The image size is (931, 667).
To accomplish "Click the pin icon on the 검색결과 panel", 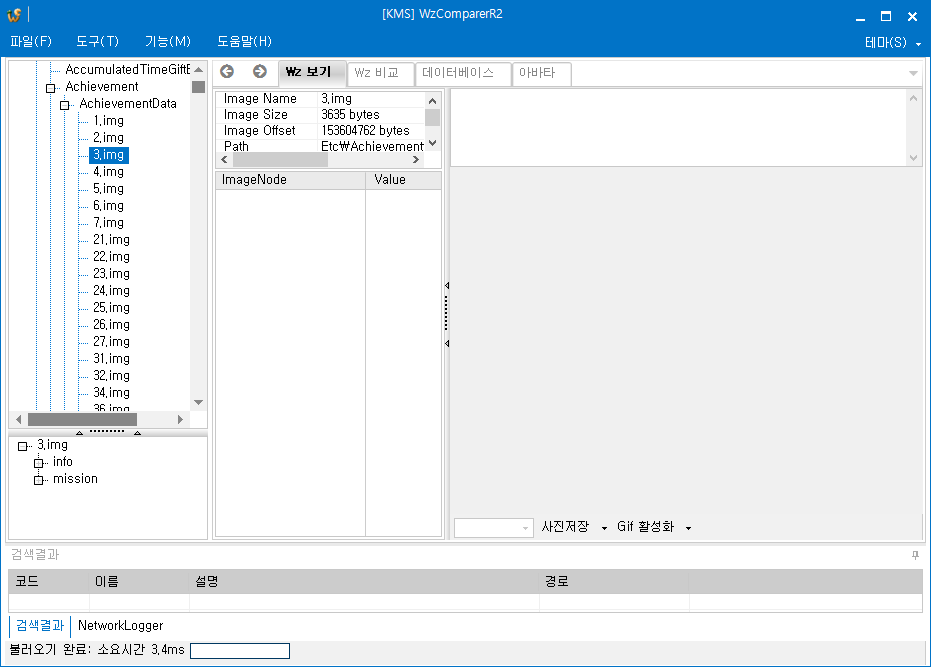I will pyautogui.click(x=913, y=556).
